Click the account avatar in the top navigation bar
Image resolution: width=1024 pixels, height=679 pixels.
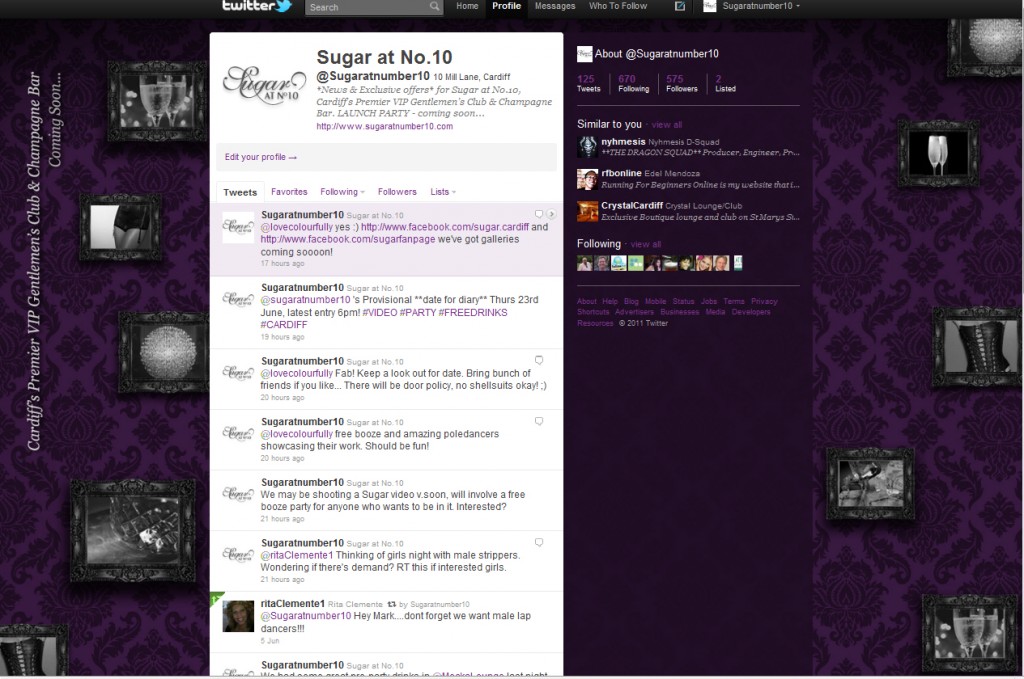709,6
